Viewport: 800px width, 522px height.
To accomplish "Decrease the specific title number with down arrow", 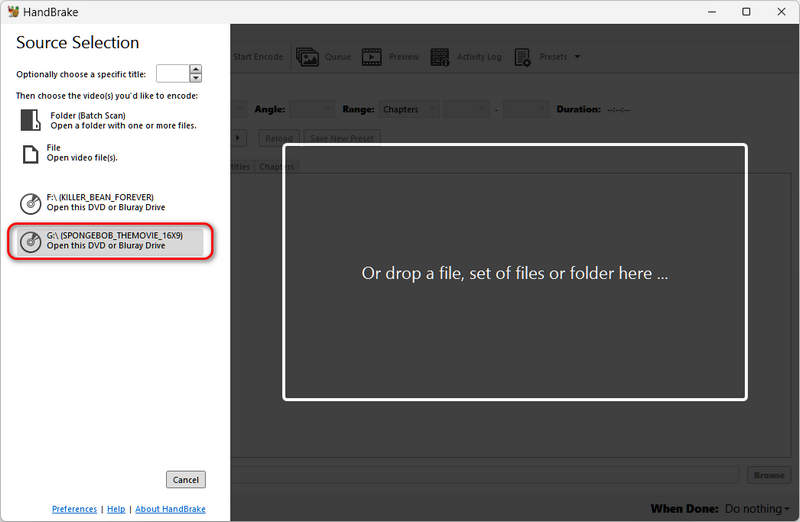I will click(x=195, y=78).
